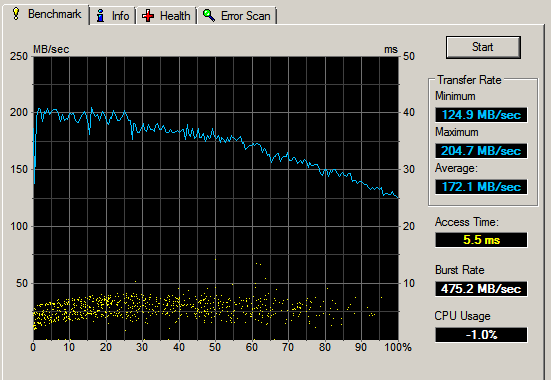Click the Burst Rate 475.2 MB/sec readout
The width and height of the screenshot is (551, 380).
481,289
